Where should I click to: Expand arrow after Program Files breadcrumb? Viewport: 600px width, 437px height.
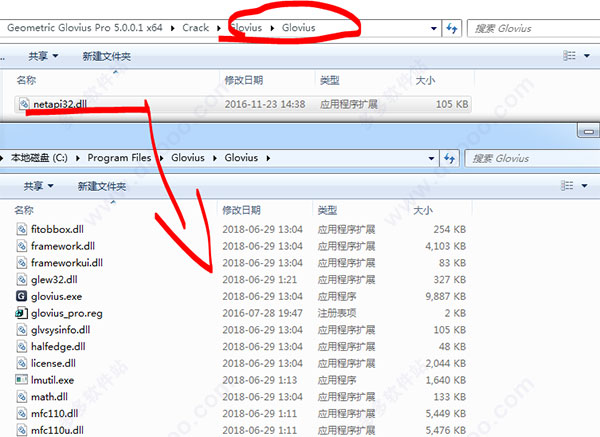(x=161, y=158)
